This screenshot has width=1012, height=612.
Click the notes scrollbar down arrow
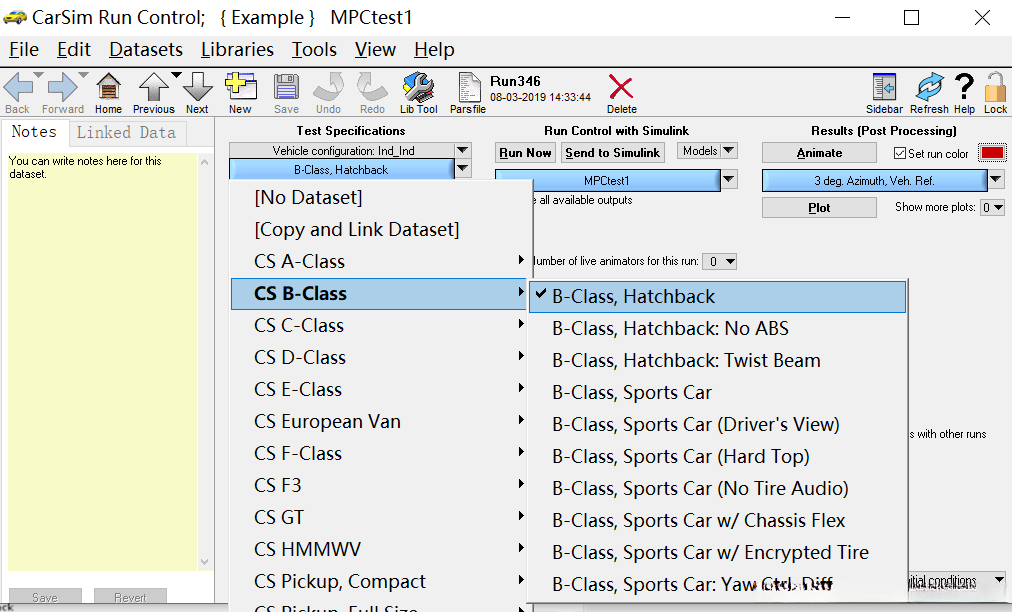pyautogui.click(x=205, y=562)
